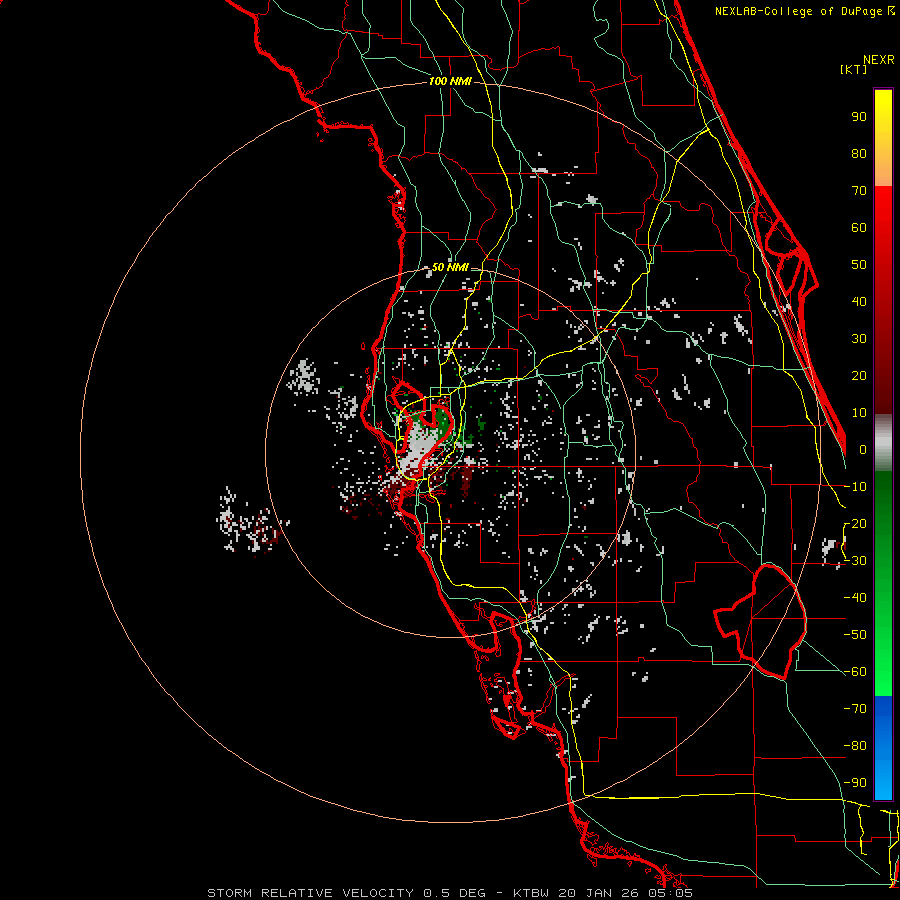This screenshot has height=900, width=900.
Task: Click the 20 value on velocity scale
Action: point(859,376)
